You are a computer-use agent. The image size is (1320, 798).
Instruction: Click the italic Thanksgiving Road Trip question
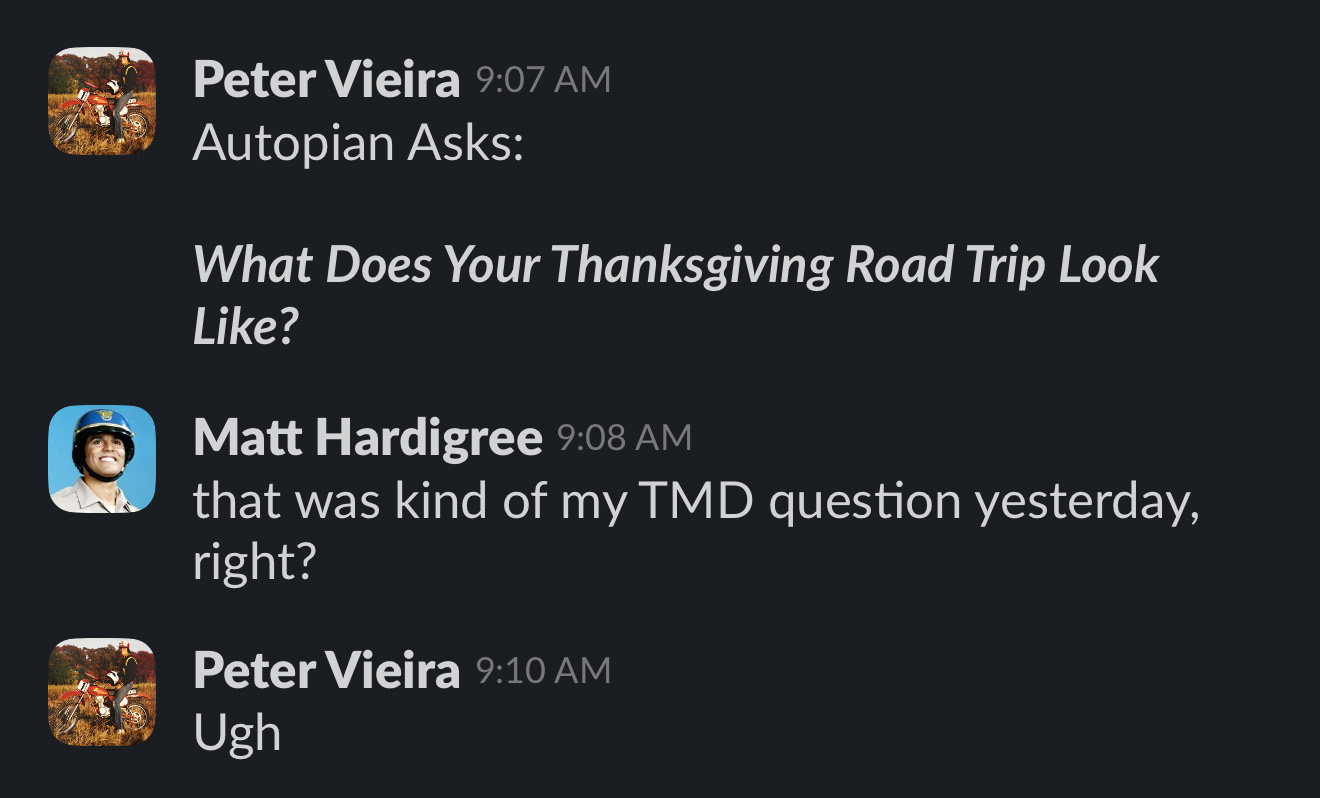(675, 266)
